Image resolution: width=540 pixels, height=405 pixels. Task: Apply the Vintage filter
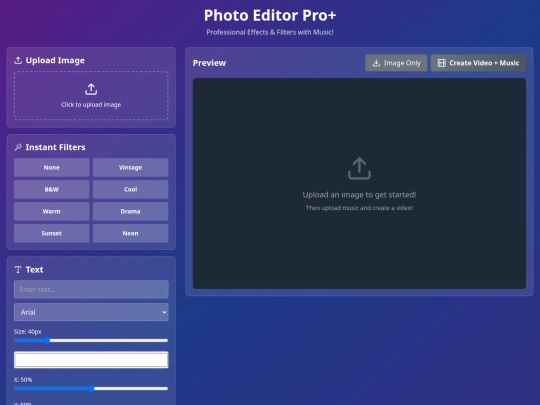[x=131, y=167]
